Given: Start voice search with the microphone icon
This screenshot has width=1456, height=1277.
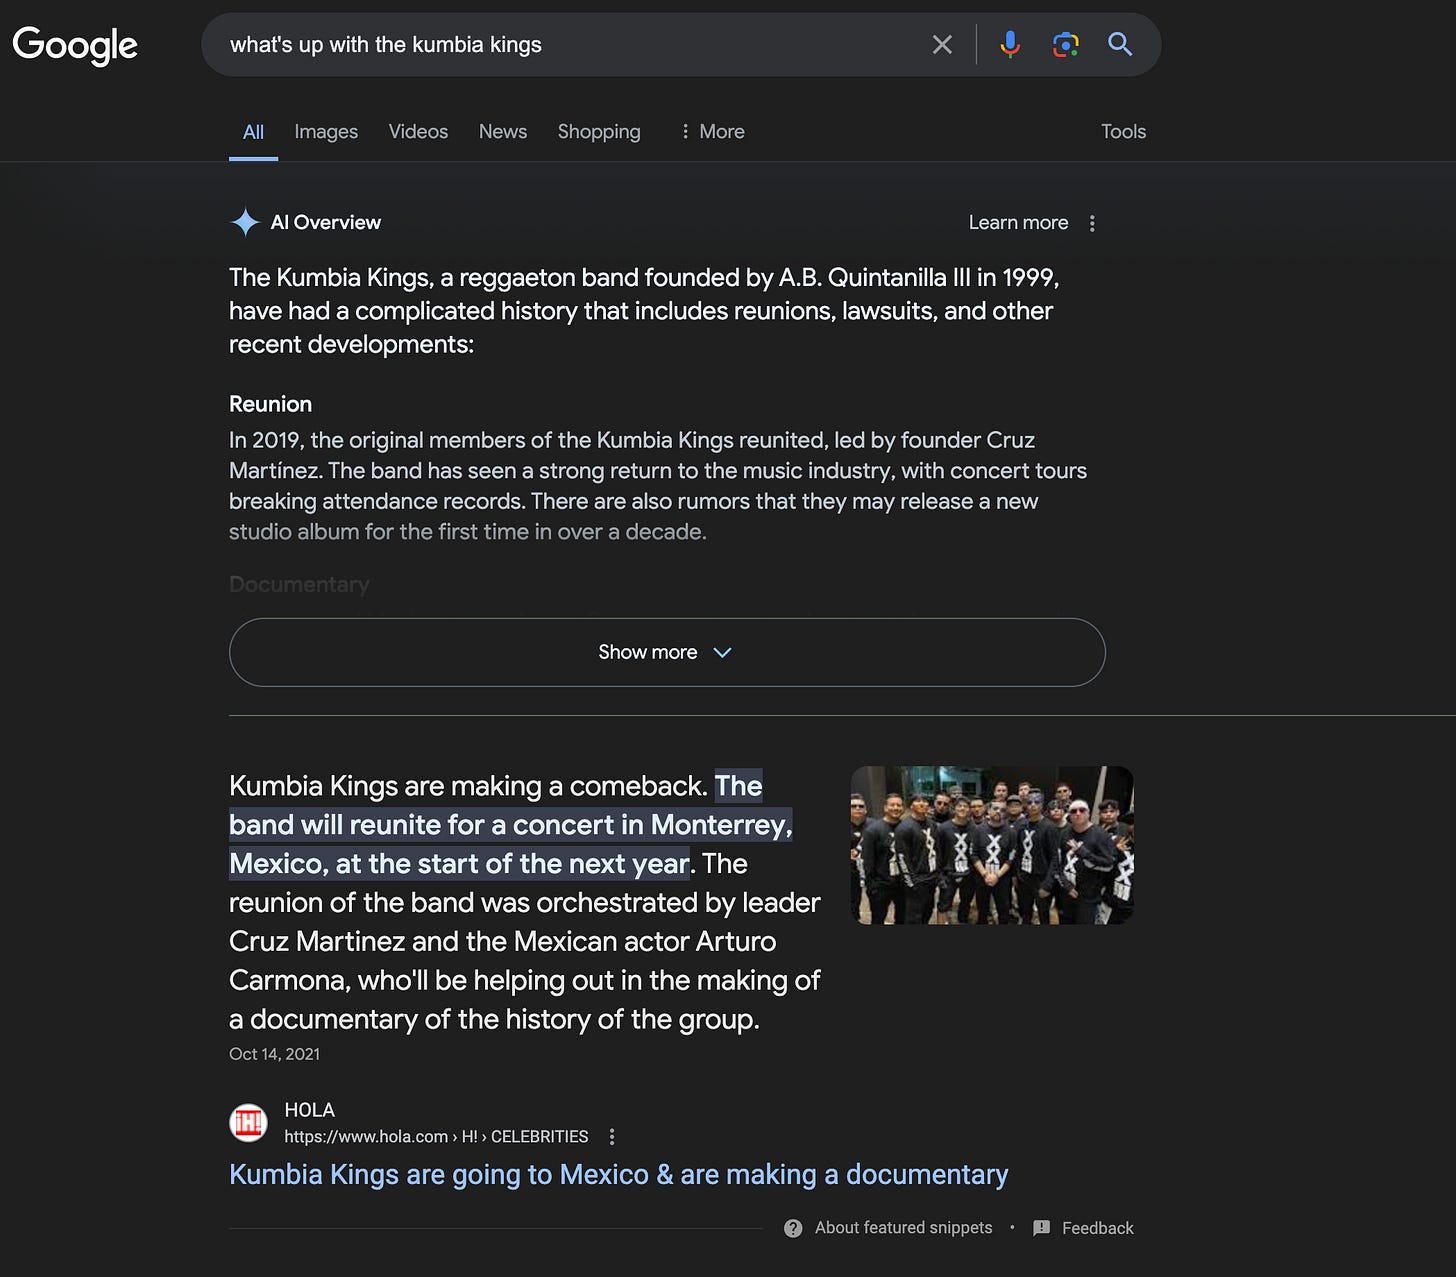Looking at the screenshot, I should (x=1010, y=44).
